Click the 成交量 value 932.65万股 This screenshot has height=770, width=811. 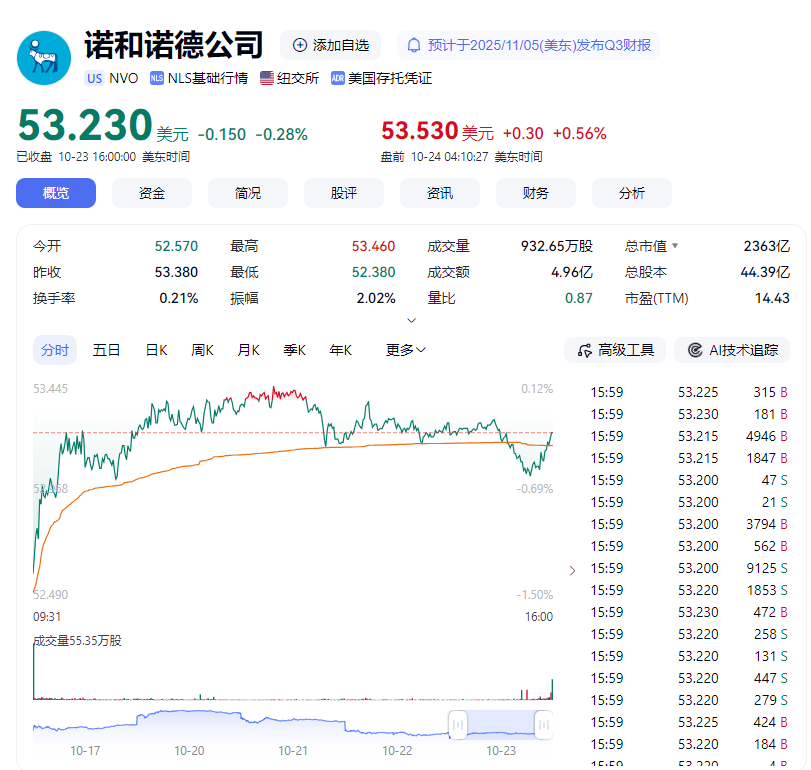tap(557, 246)
